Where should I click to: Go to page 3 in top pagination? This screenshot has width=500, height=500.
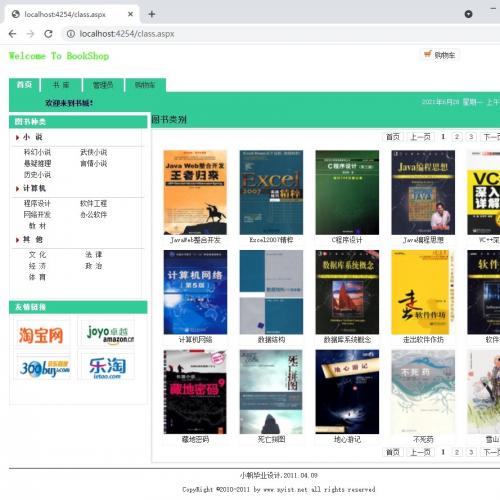pyautogui.click(x=471, y=137)
